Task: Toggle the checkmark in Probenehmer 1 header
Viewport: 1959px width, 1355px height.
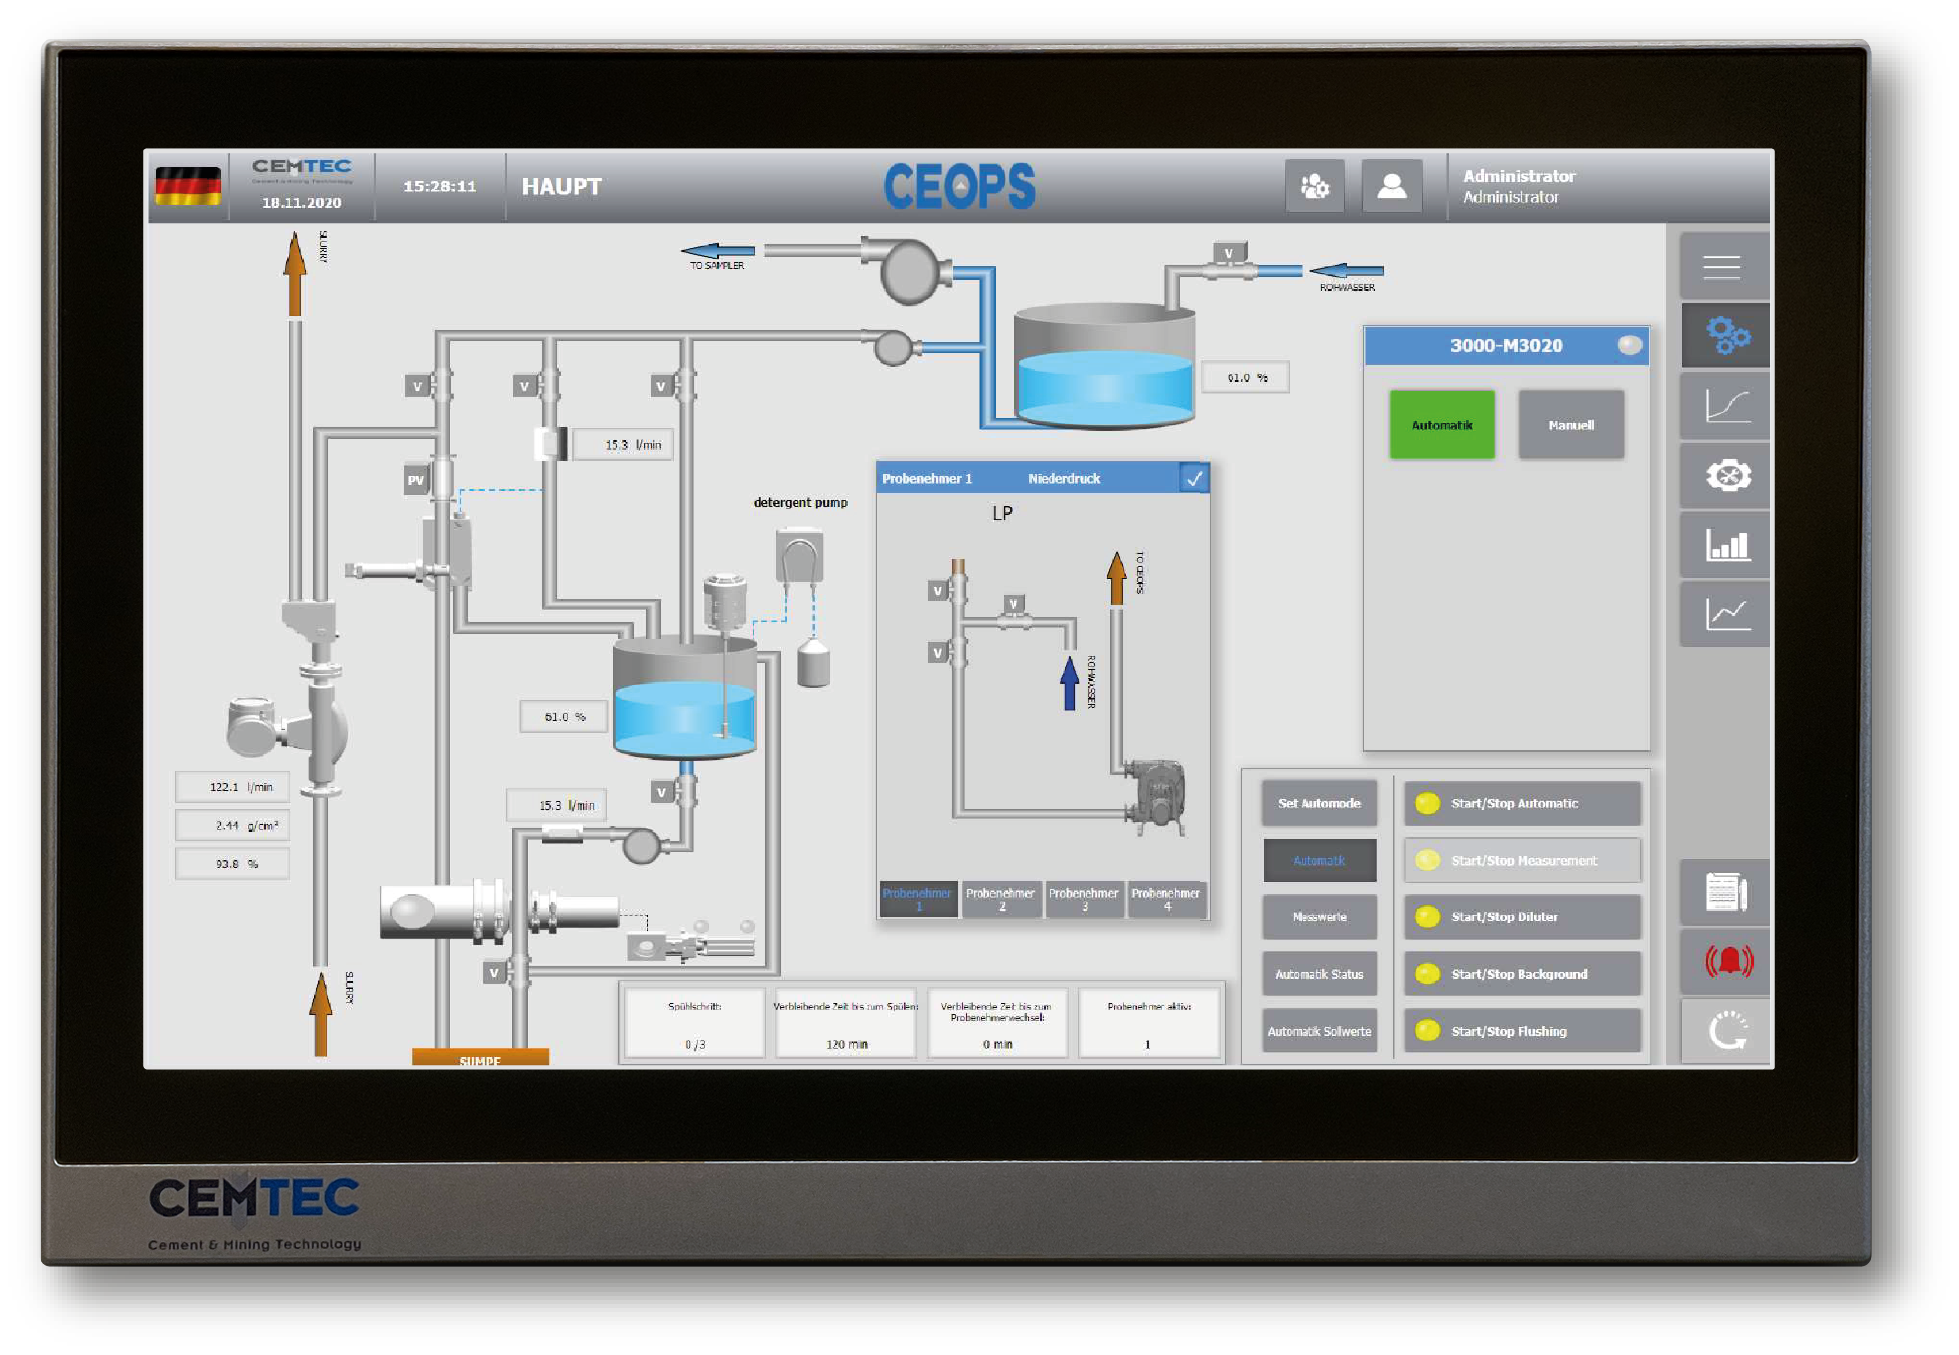Action: pyautogui.click(x=1194, y=478)
